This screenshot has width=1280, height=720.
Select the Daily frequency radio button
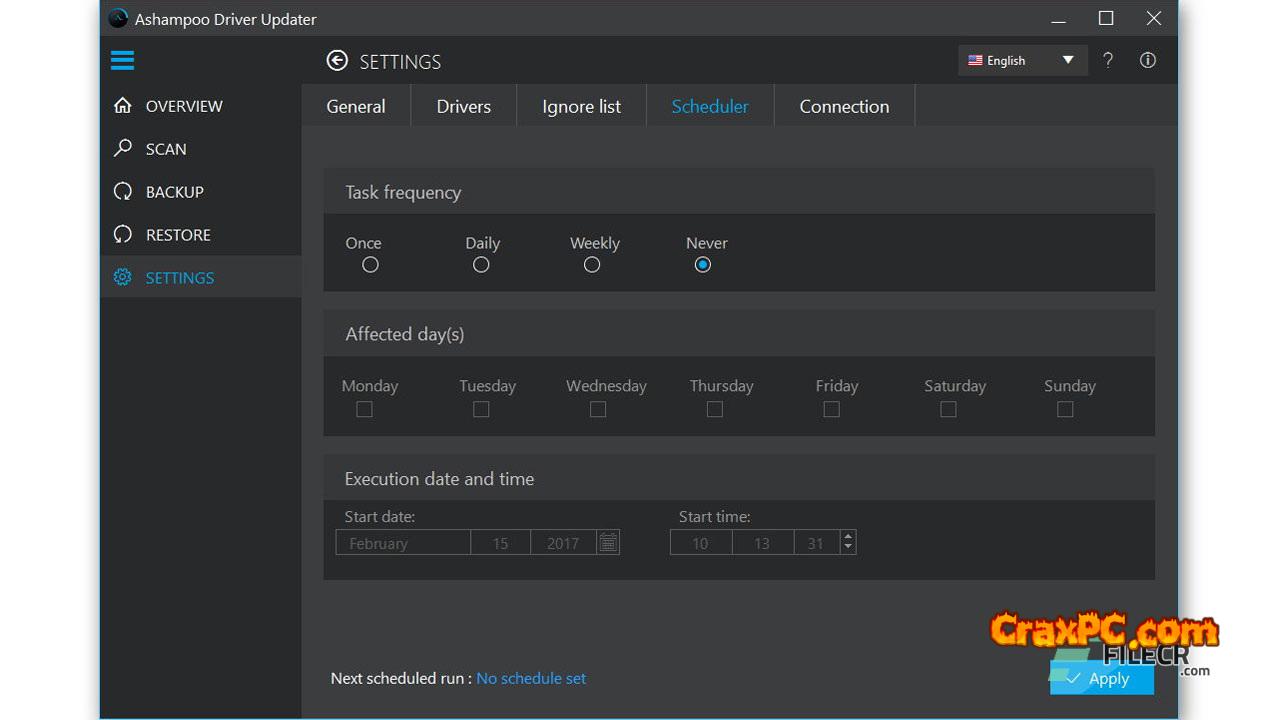click(481, 265)
